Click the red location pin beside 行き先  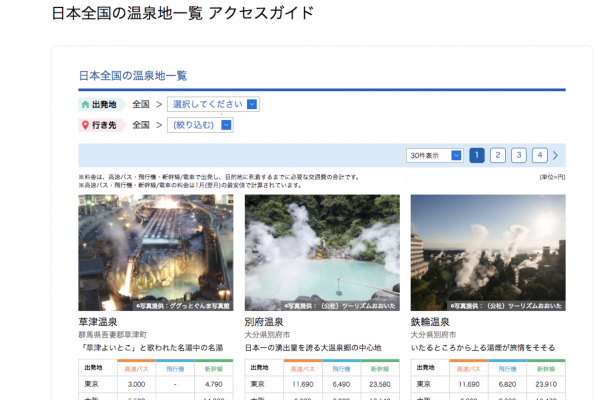(85, 125)
